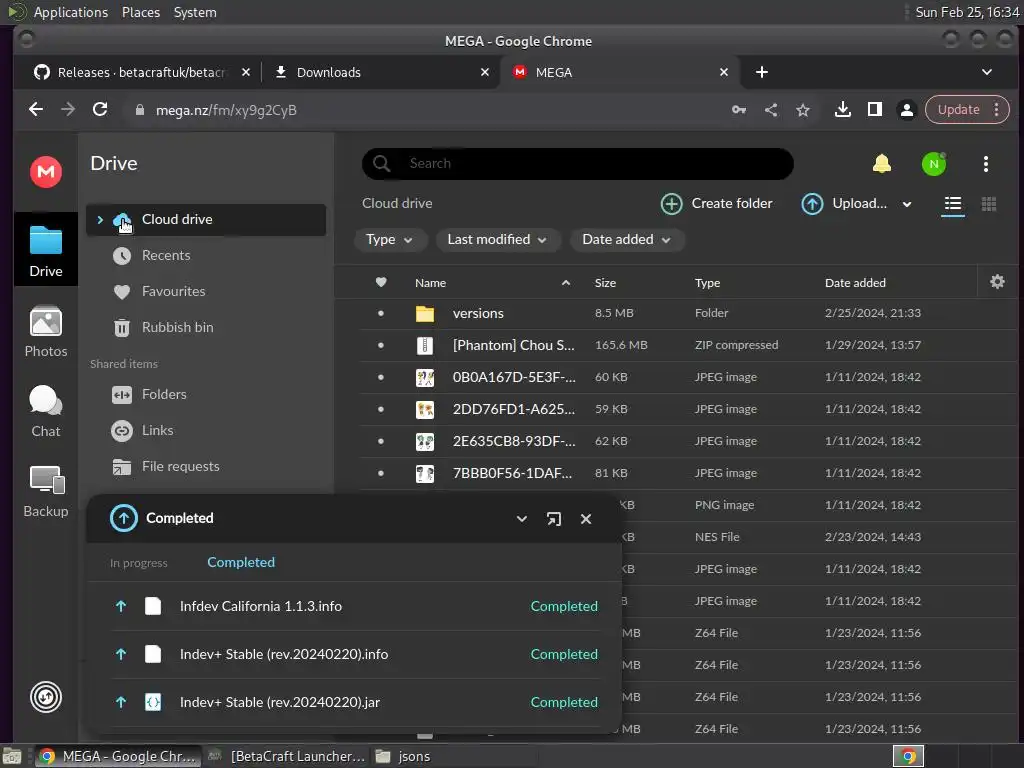The image size is (1024, 768).
Task: Sort files by Date added column header
Action: pos(855,283)
